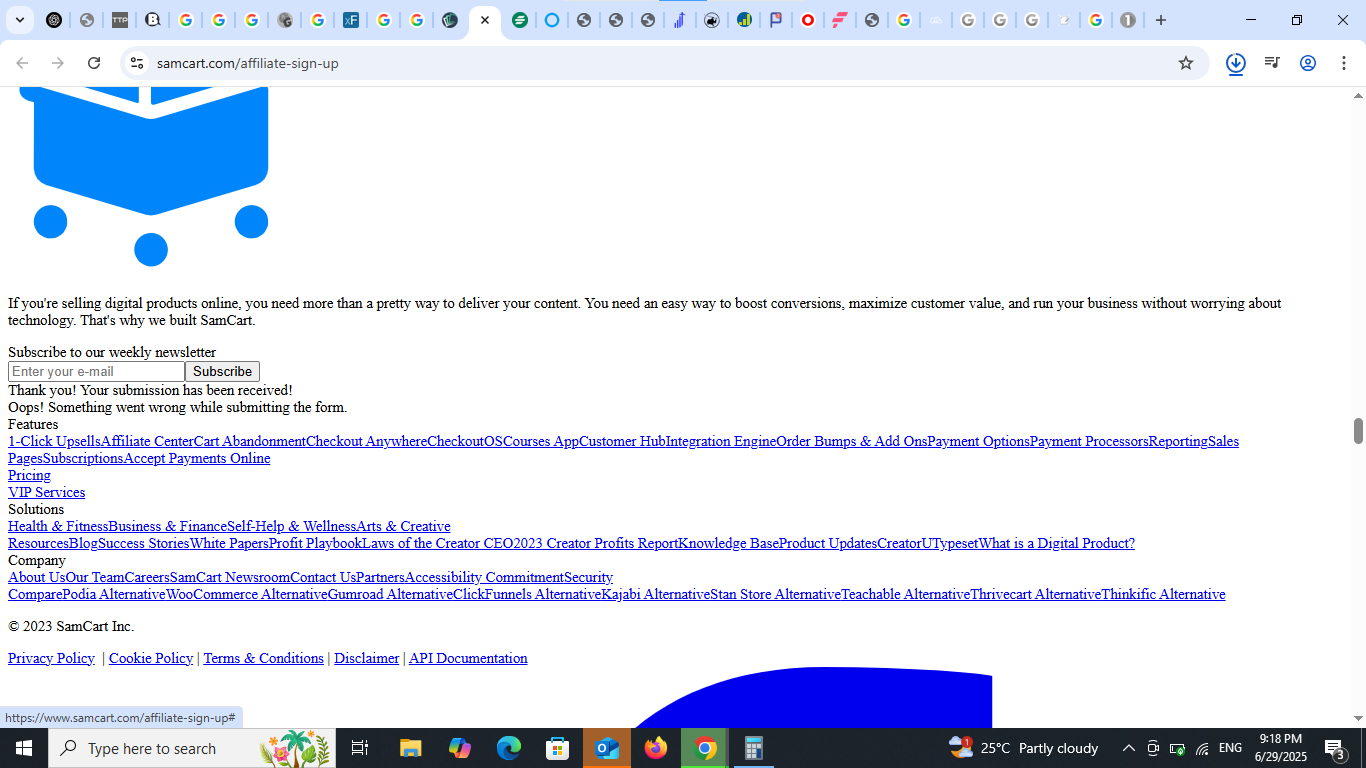Switch to the tab with red circle favicon
This screenshot has height=768, width=1366.
808,20
